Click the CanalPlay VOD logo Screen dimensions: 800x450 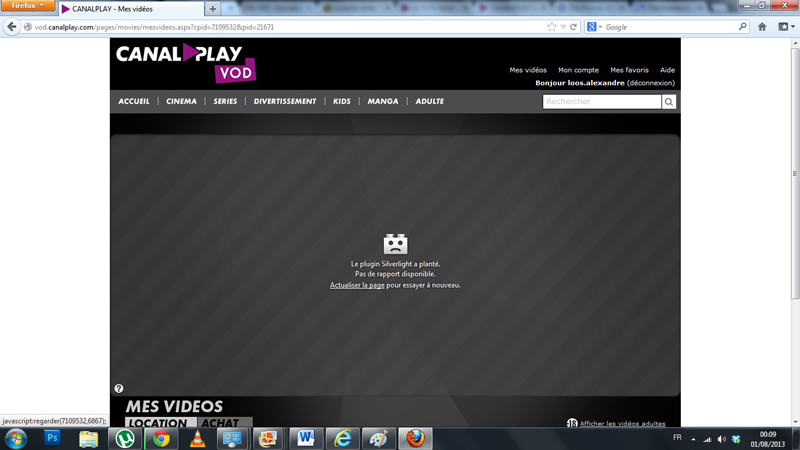pos(186,63)
